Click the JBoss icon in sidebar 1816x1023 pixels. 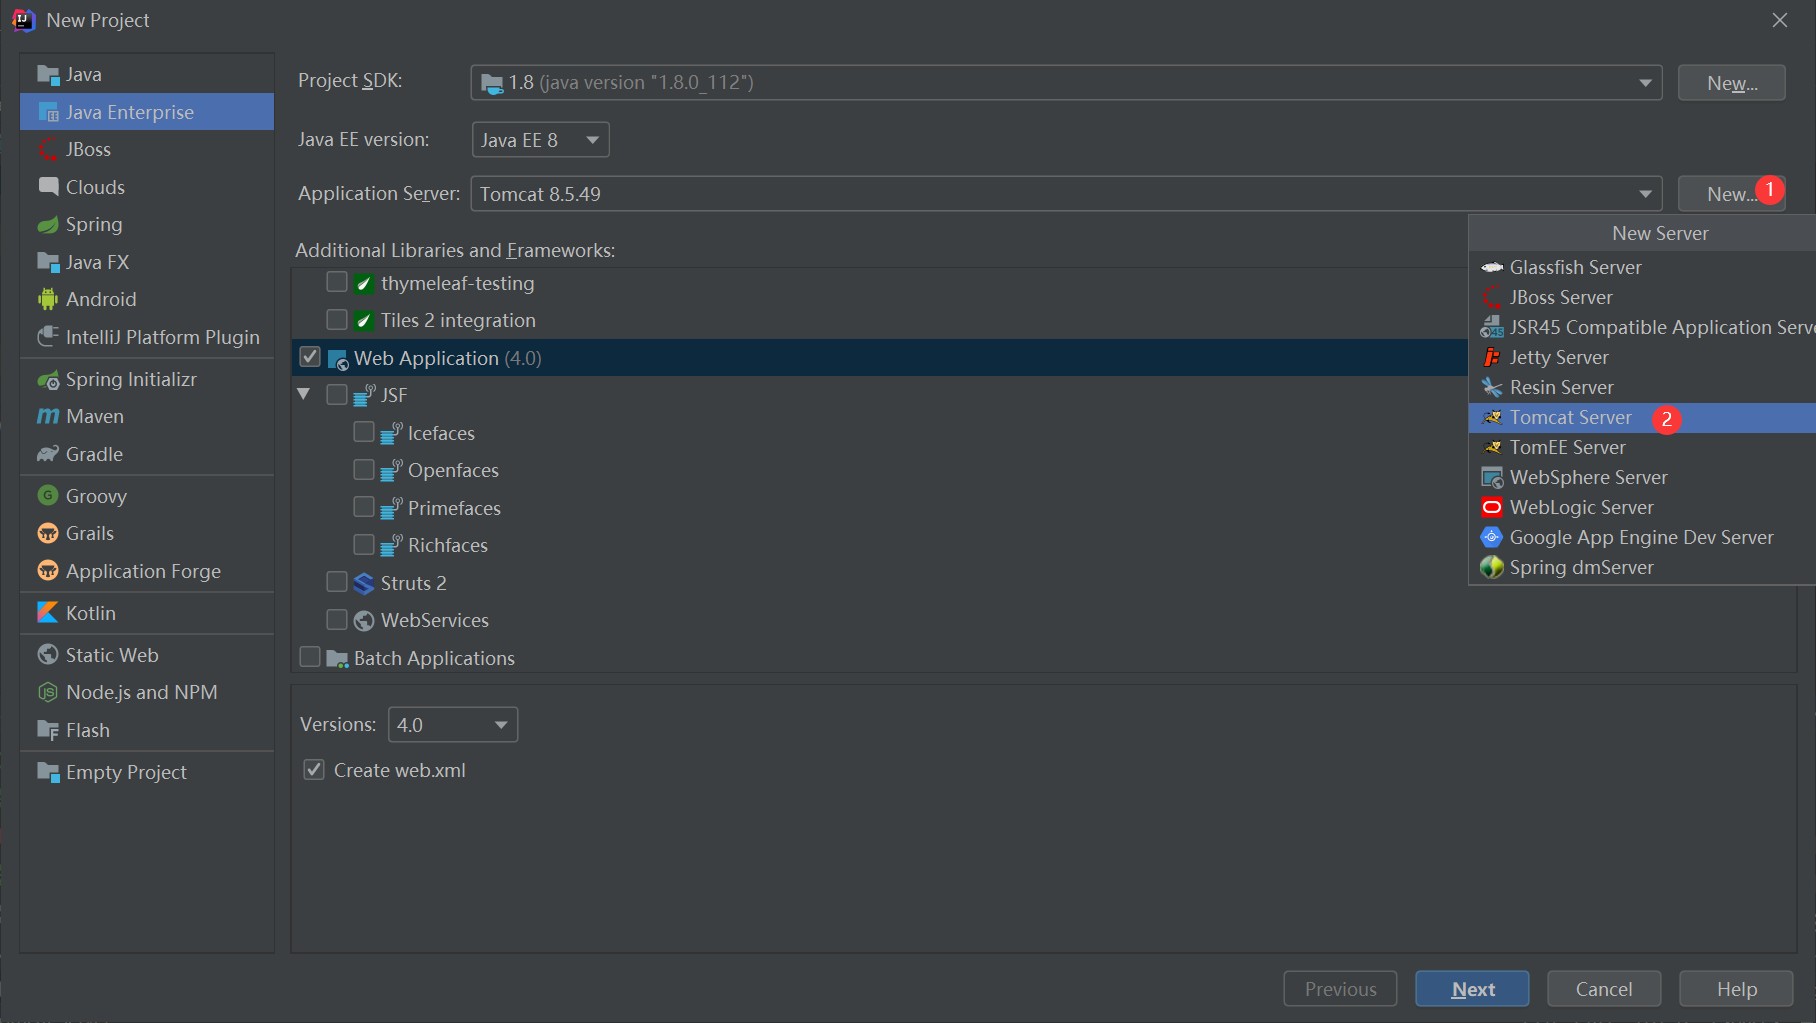point(48,150)
